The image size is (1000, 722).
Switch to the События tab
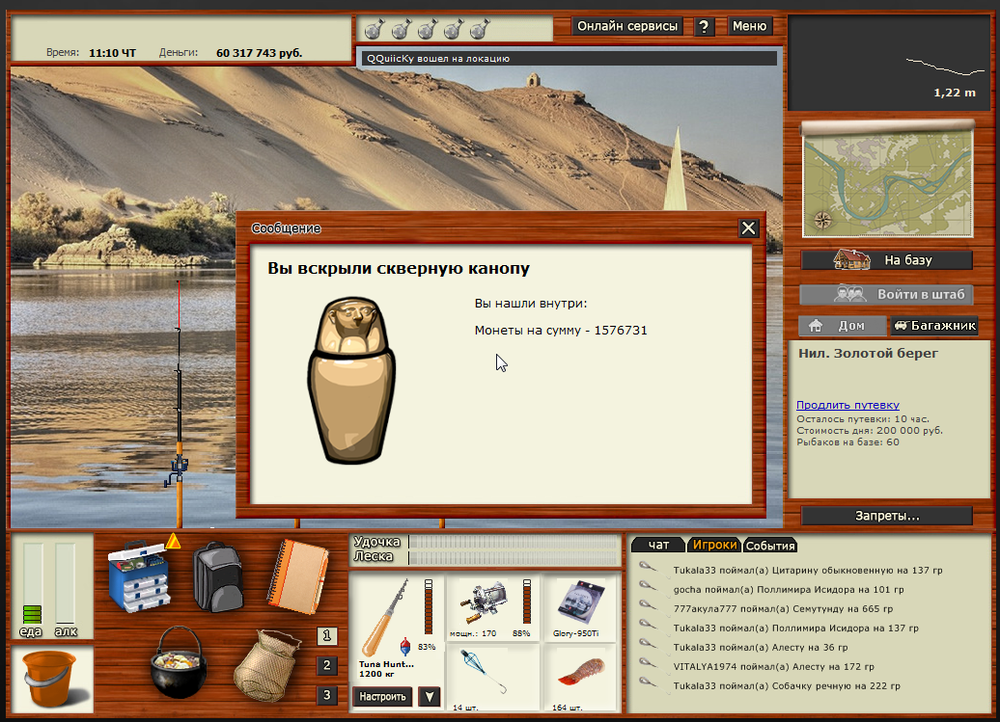[770, 545]
